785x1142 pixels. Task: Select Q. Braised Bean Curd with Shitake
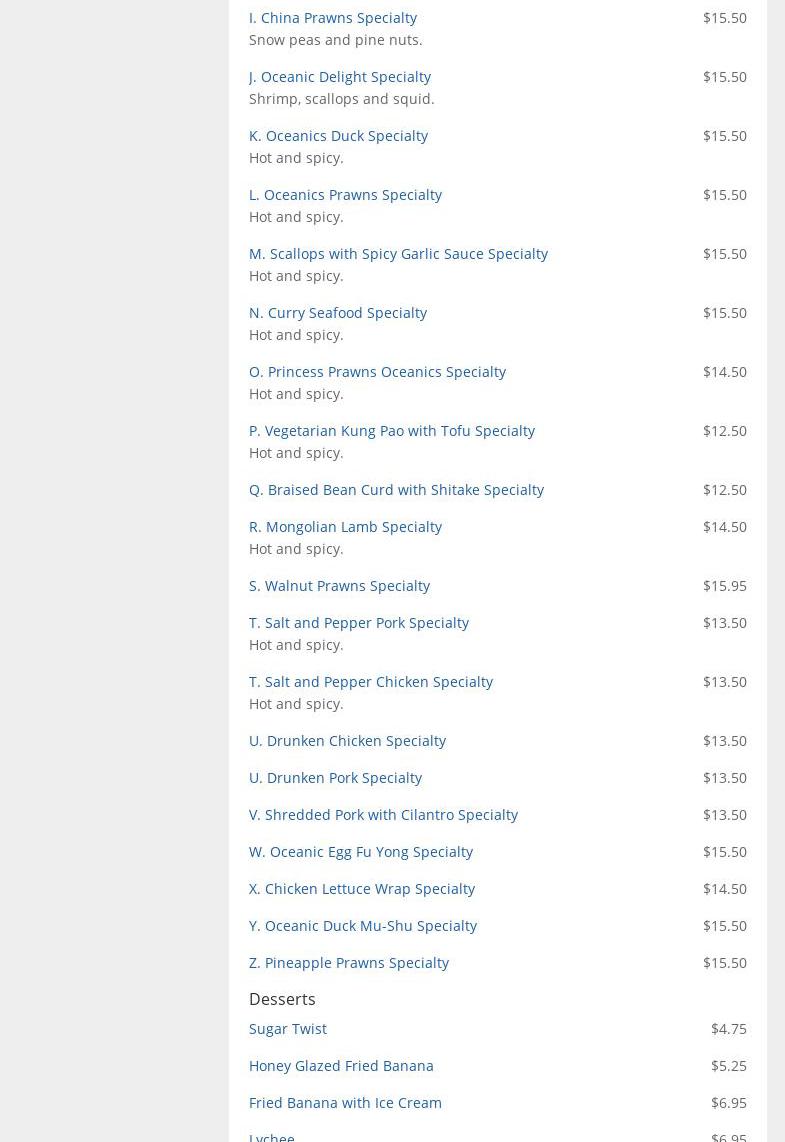pos(396,489)
